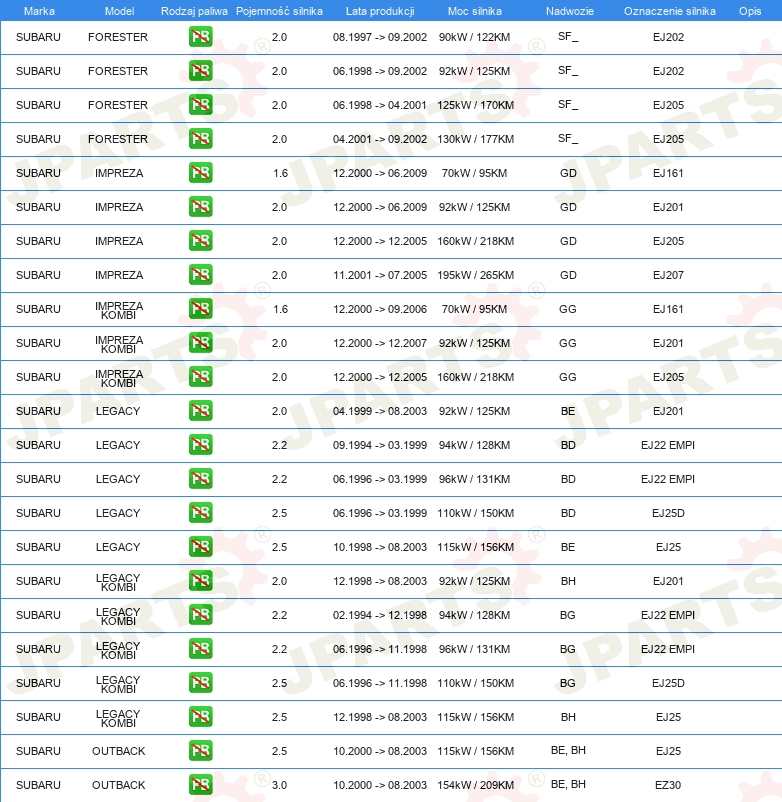The height and width of the screenshot is (802, 782).
Task: Click fuel icon in Legacy Kombi BH EJ201 row
Action: (200, 581)
